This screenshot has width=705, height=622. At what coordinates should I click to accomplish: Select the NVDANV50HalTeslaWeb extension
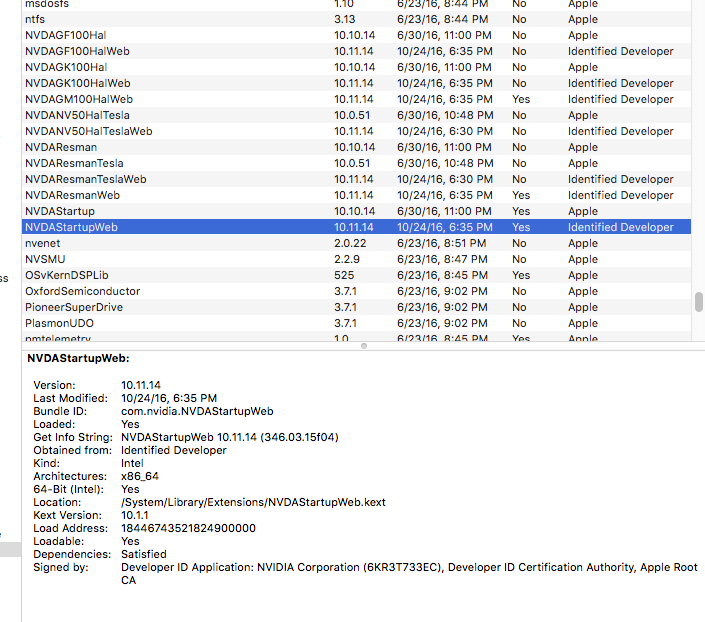356,131
